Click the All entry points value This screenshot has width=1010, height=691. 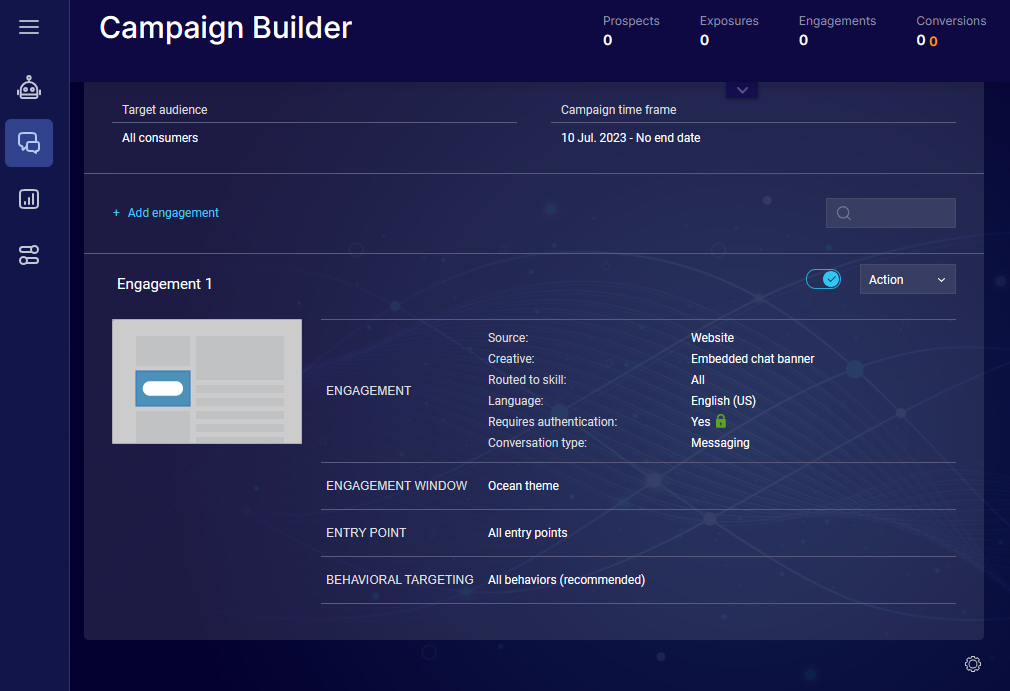(x=528, y=533)
